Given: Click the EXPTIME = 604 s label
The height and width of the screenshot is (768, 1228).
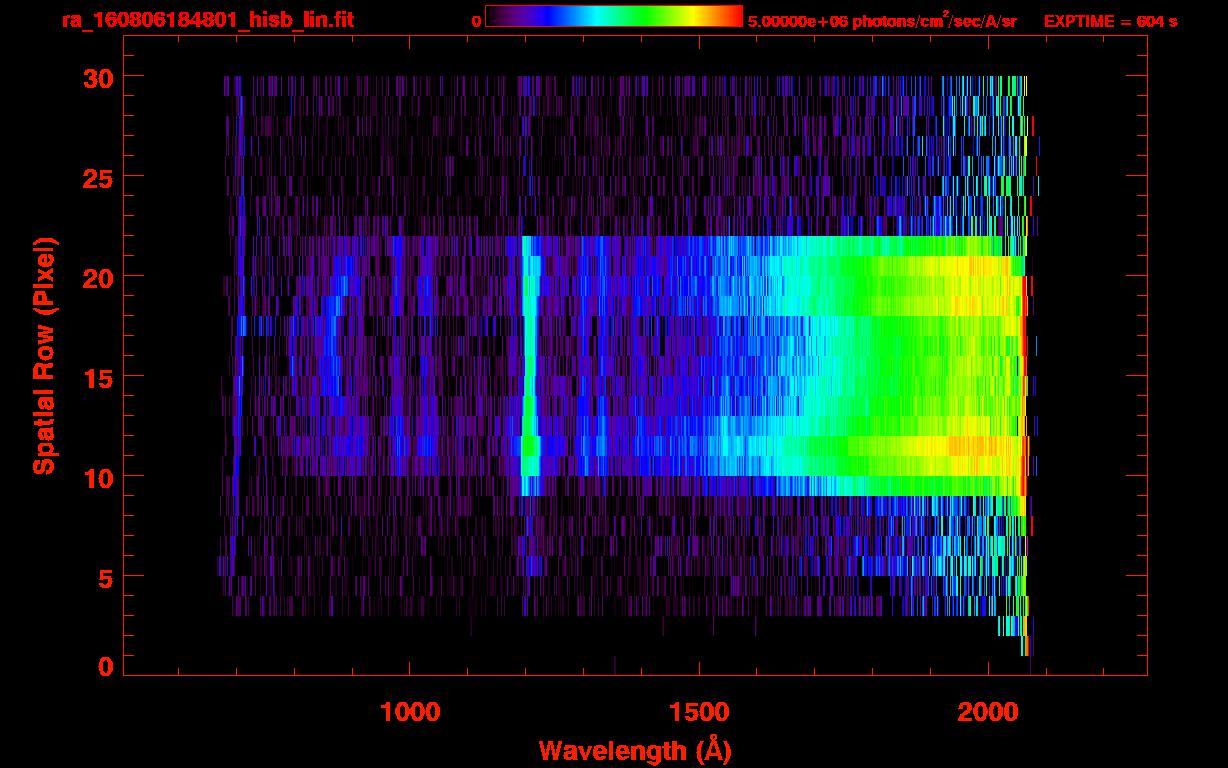Looking at the screenshot, I should (1110, 21).
